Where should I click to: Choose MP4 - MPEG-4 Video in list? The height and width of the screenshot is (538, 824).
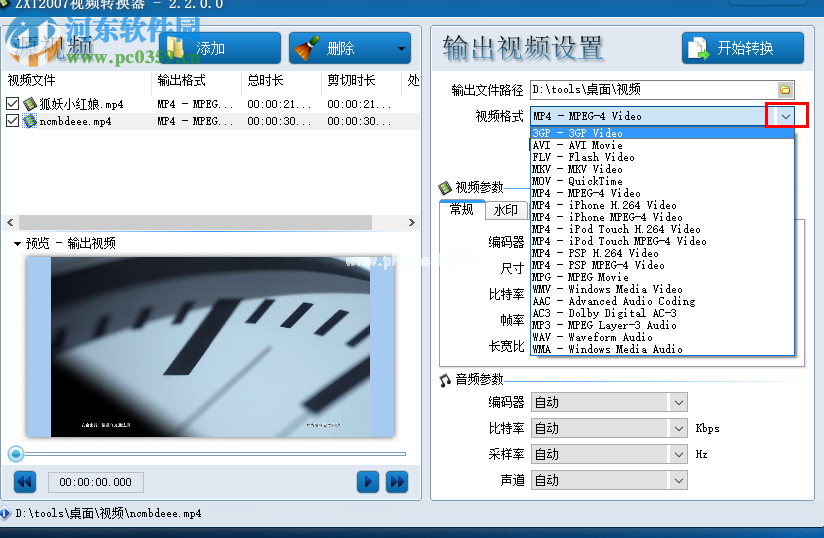pyautogui.click(x=662, y=193)
